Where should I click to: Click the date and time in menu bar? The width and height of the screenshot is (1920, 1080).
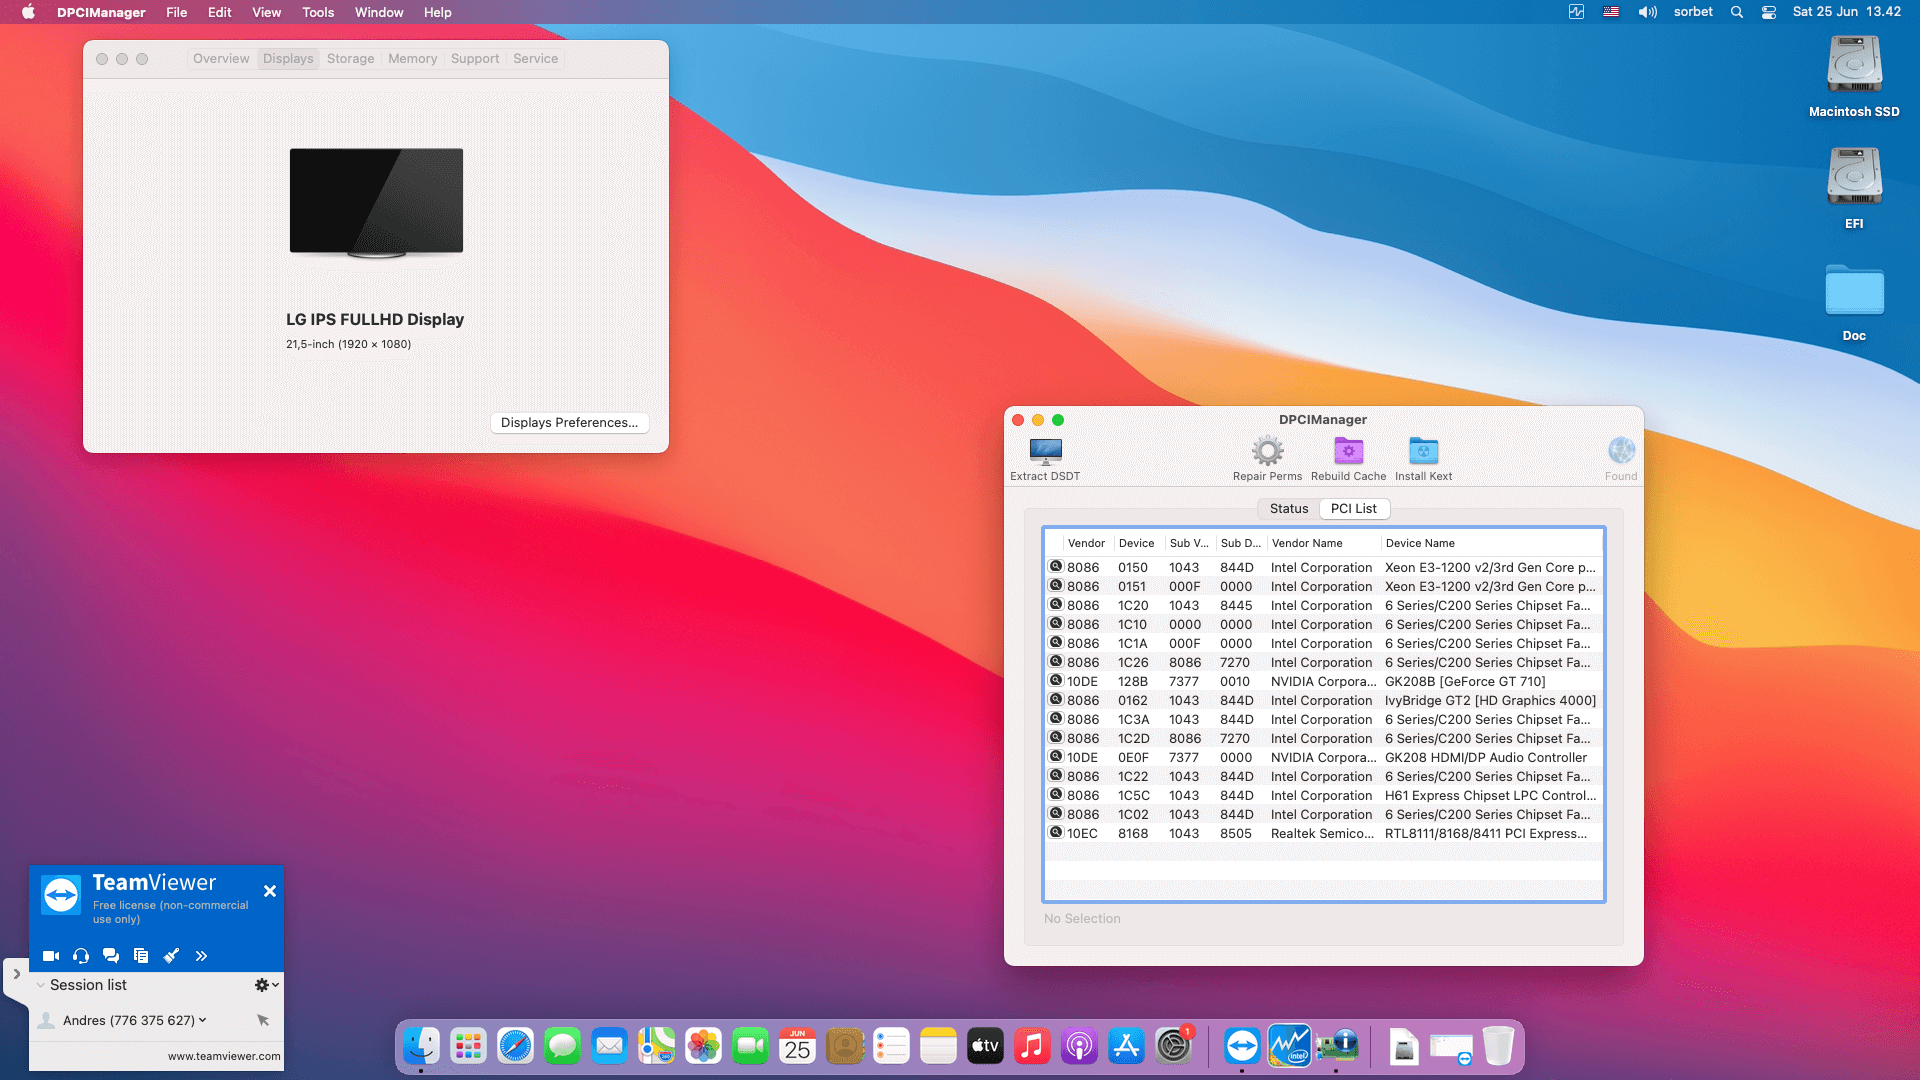point(1846,12)
